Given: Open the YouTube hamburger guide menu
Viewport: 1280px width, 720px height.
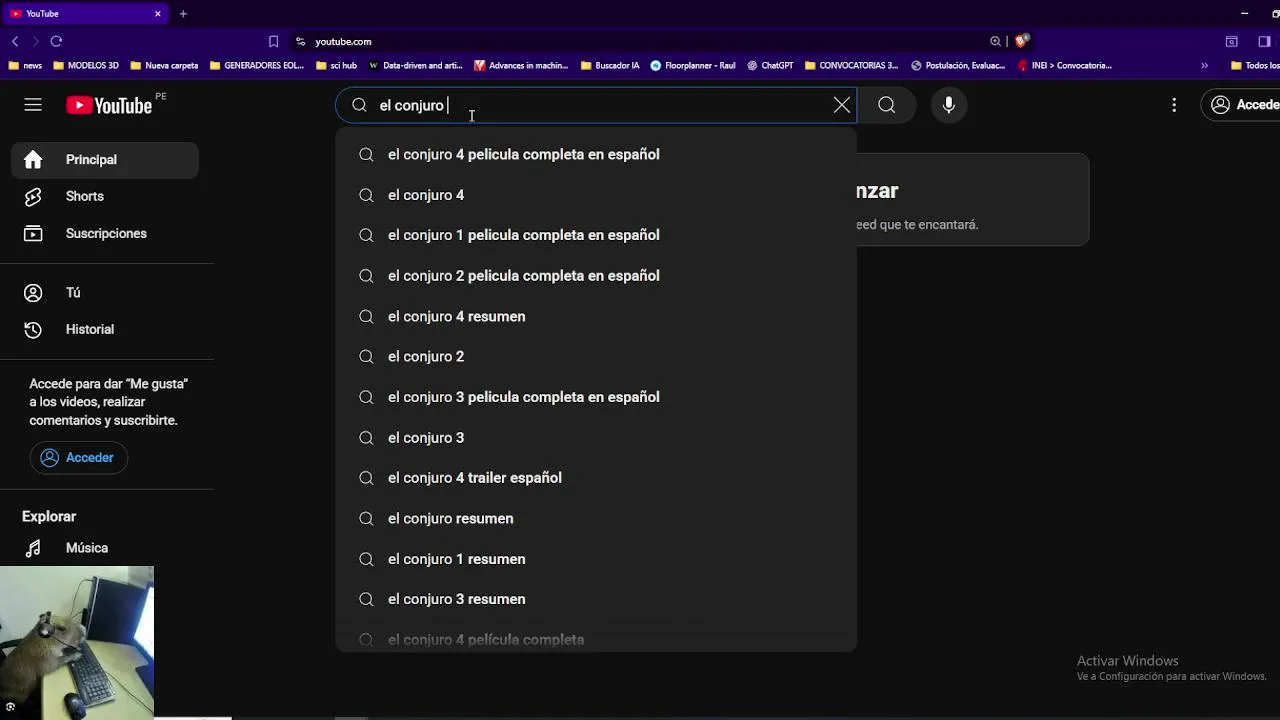Looking at the screenshot, I should point(33,105).
